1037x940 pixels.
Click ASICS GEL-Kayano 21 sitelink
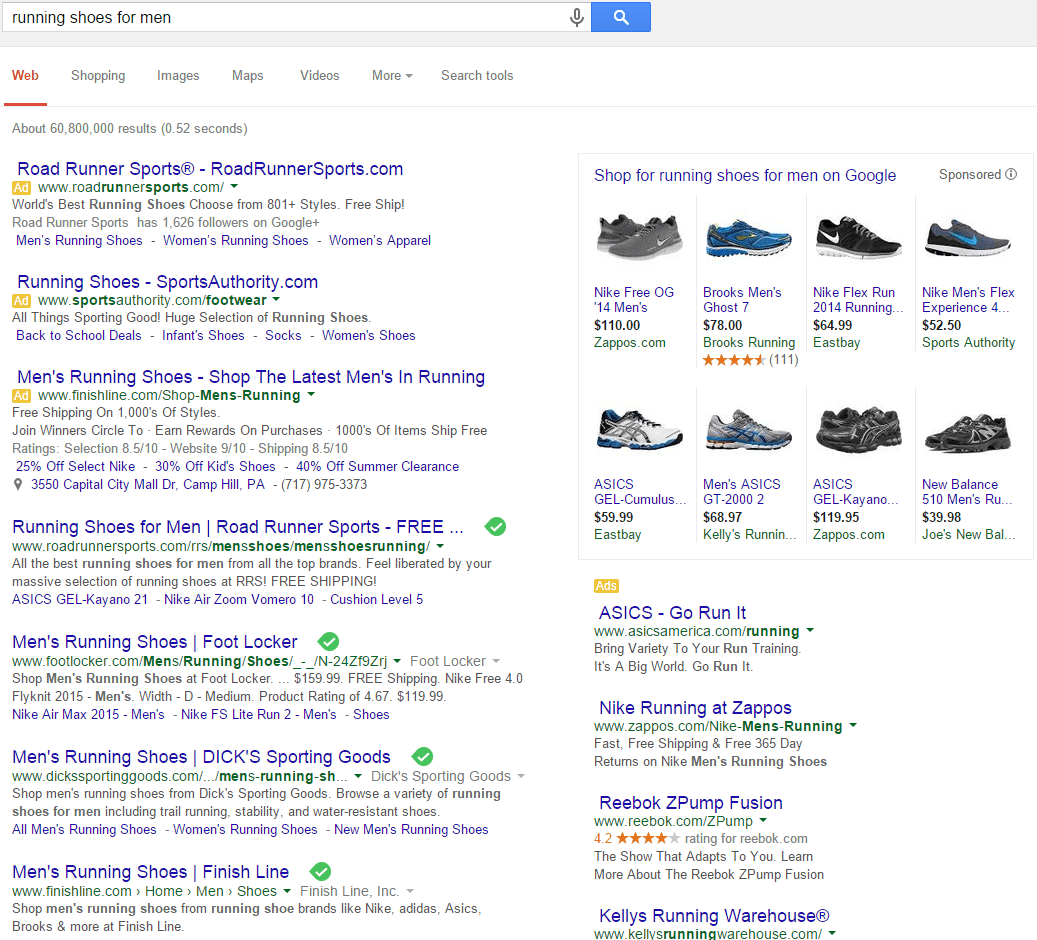coord(80,599)
